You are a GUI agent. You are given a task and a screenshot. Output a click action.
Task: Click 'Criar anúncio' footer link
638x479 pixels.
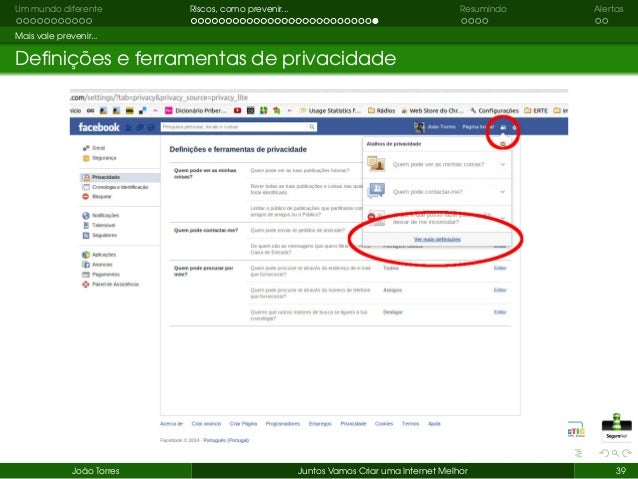click(x=206, y=424)
